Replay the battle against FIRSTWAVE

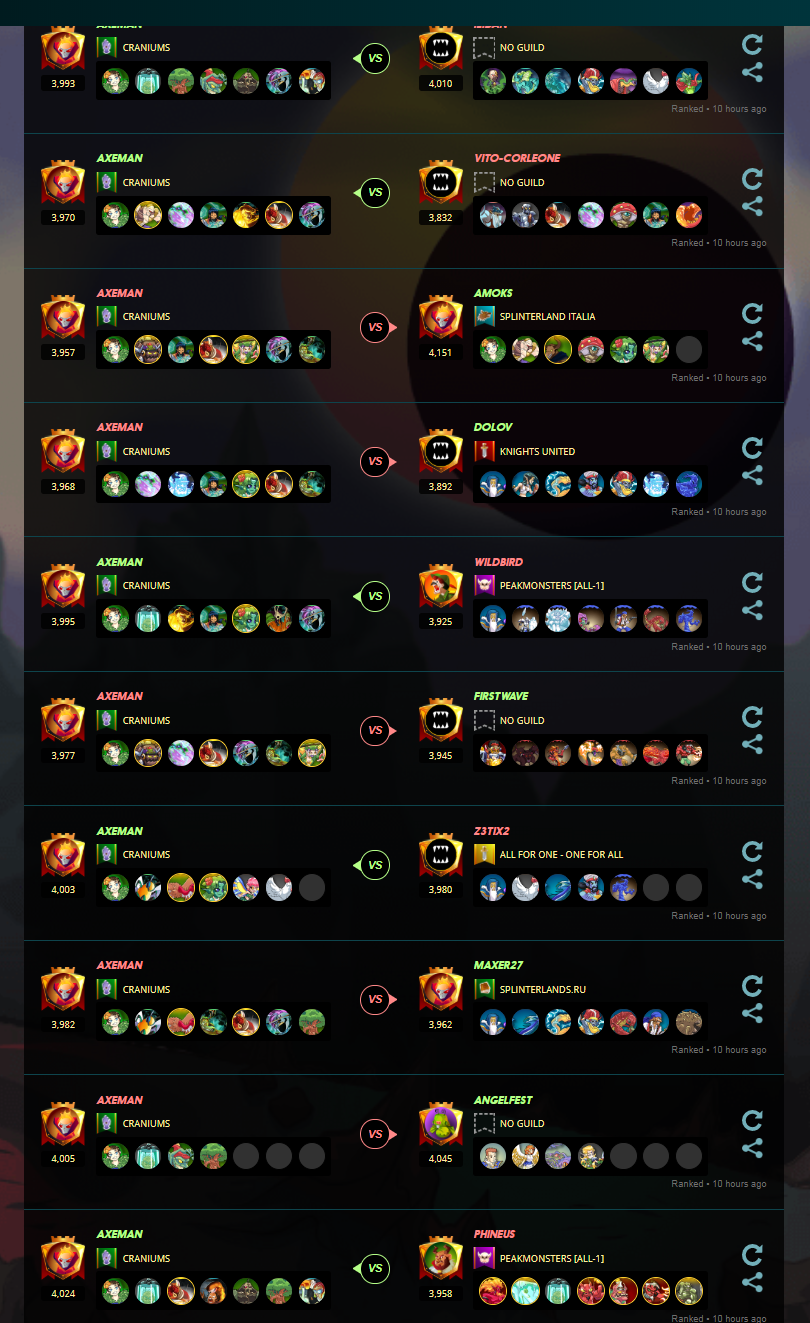752,717
